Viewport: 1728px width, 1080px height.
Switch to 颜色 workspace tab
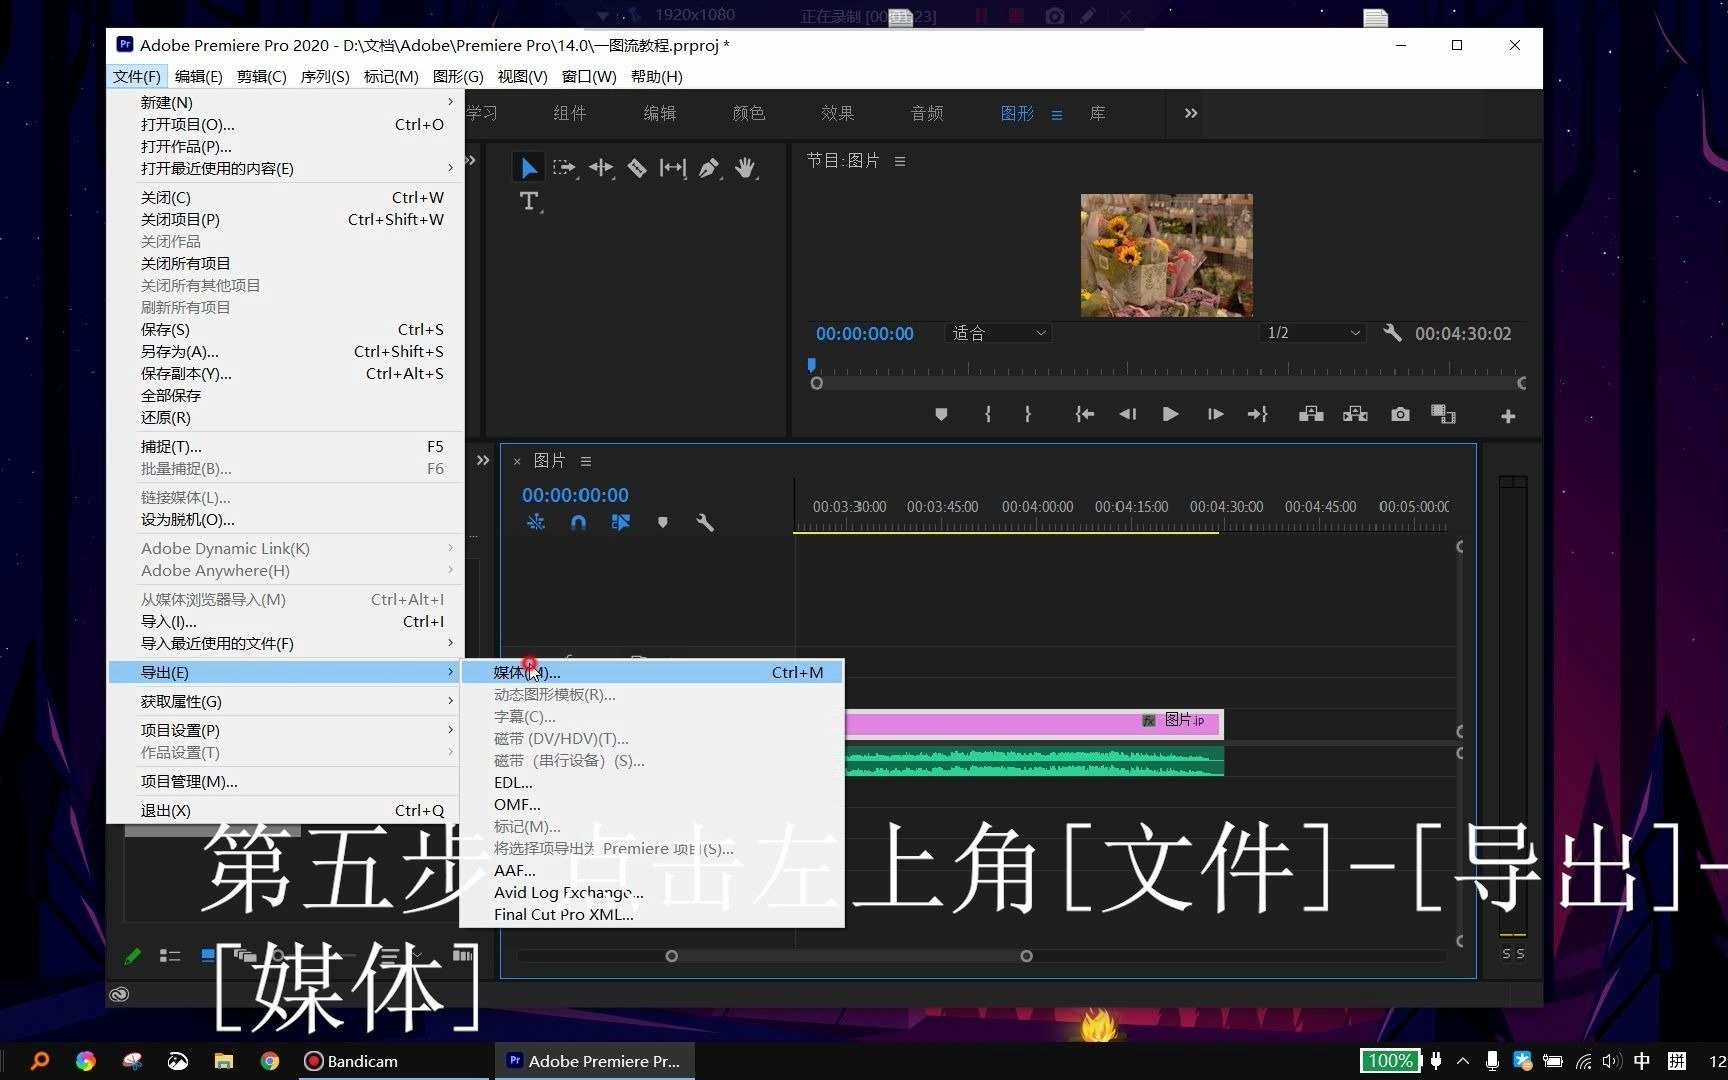click(x=748, y=113)
